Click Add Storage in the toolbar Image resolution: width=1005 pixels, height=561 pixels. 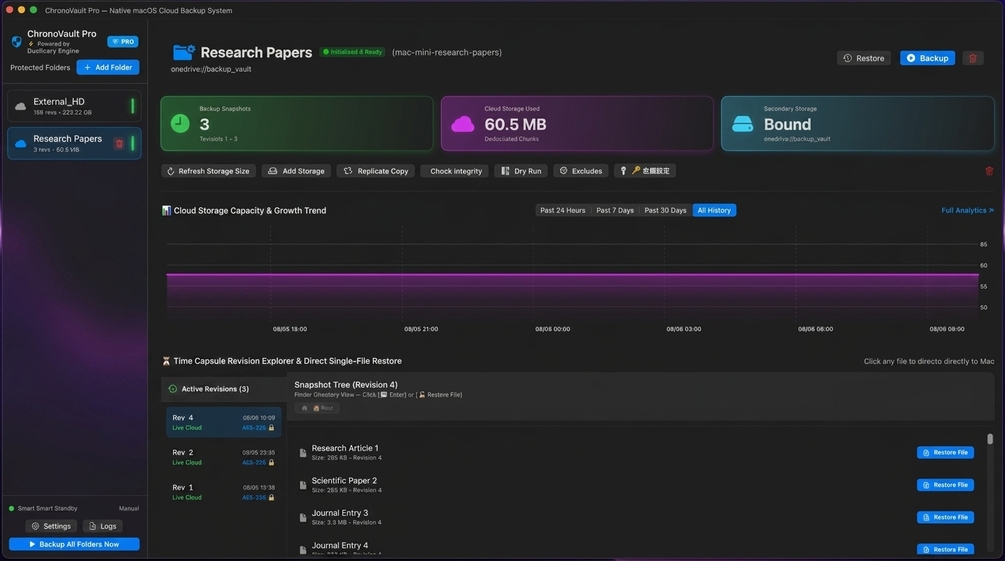point(296,171)
